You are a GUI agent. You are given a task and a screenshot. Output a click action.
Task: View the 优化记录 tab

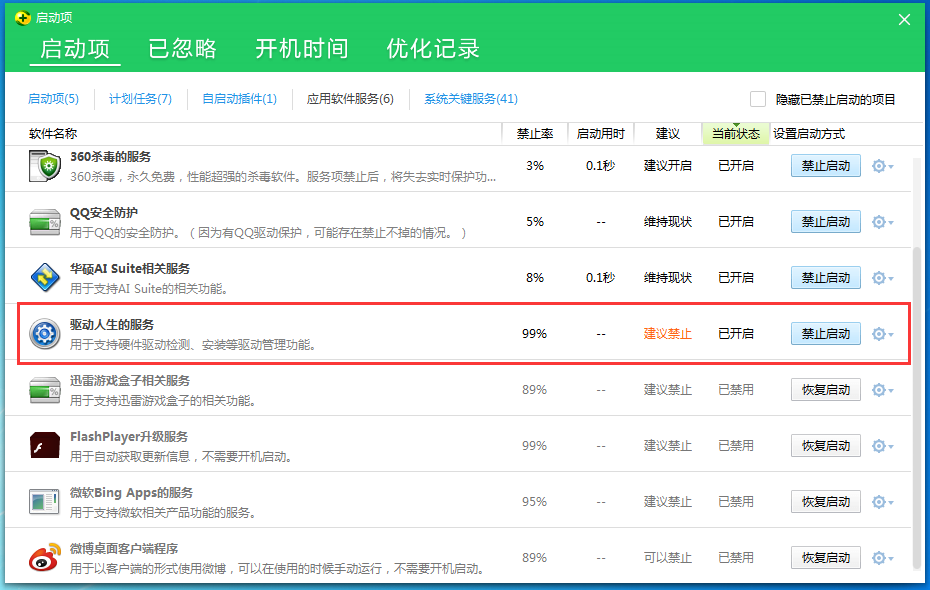(432, 47)
